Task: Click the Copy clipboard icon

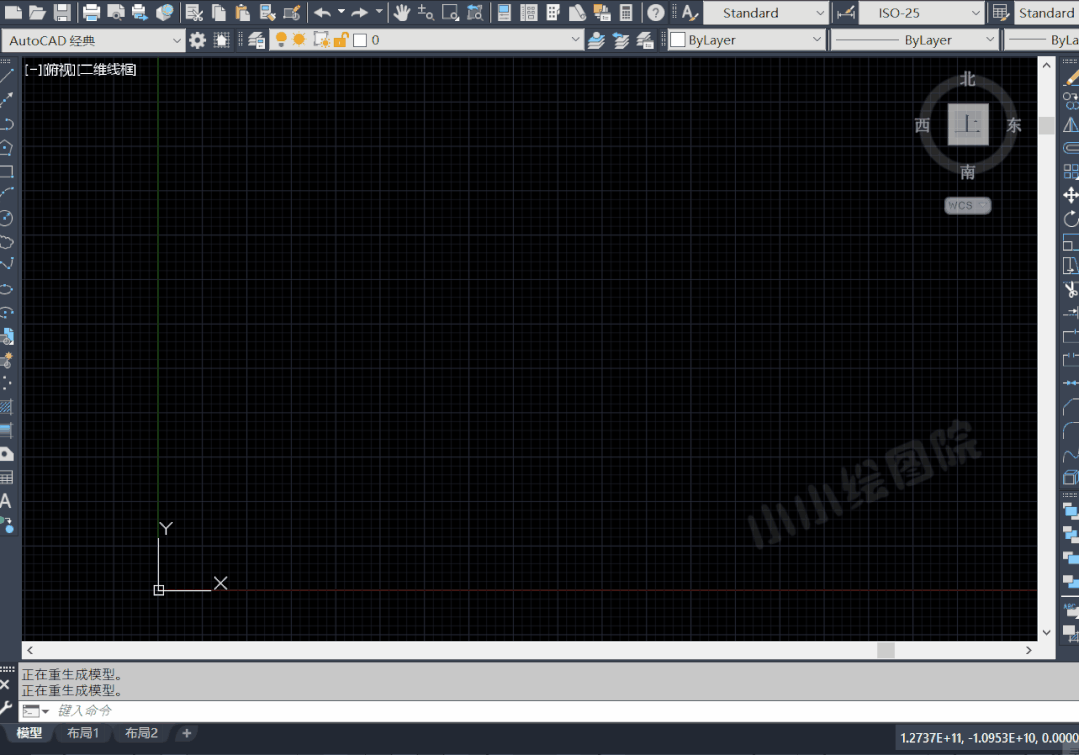Action: click(219, 12)
